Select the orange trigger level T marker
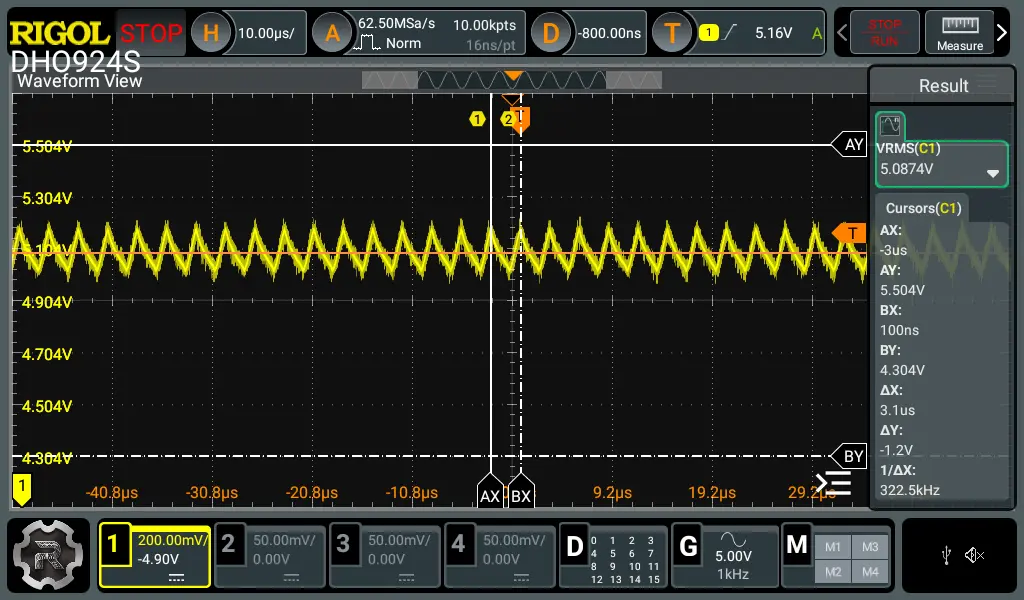 (849, 233)
